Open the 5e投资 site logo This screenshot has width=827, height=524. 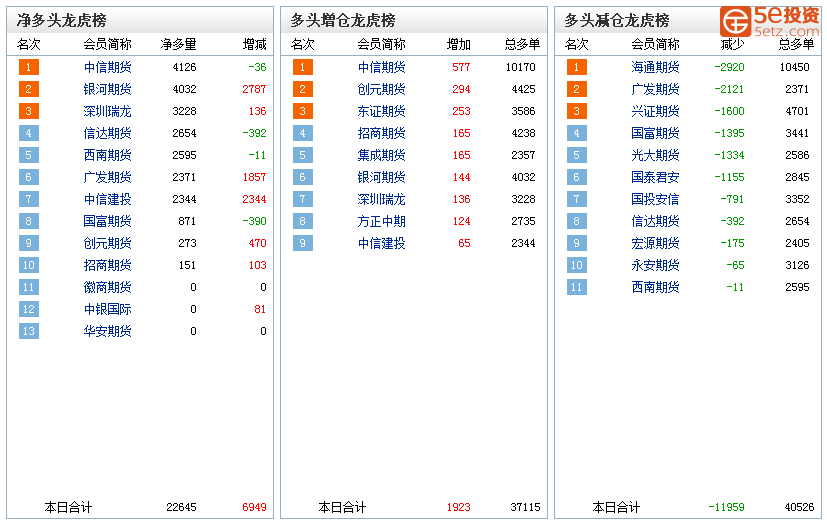point(770,21)
